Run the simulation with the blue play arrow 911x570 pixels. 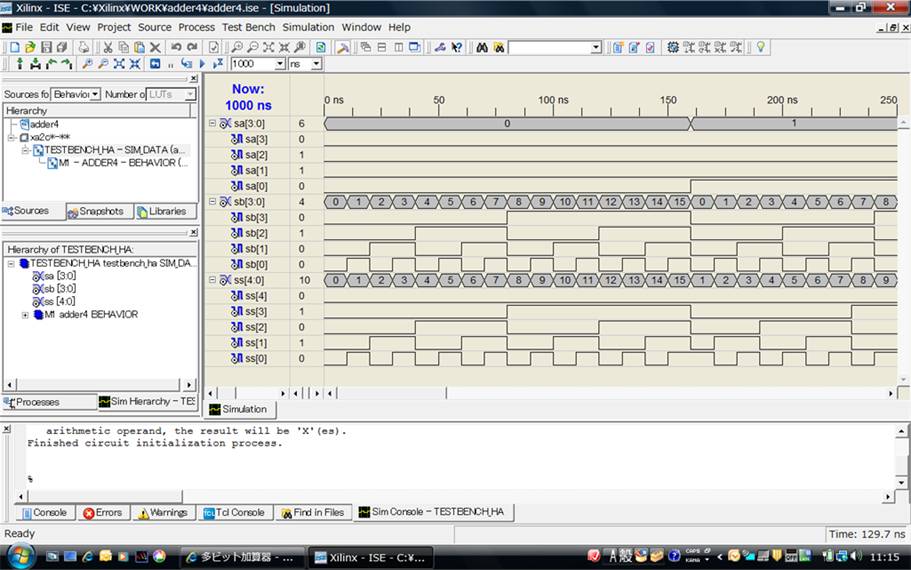pyautogui.click(x=202, y=64)
